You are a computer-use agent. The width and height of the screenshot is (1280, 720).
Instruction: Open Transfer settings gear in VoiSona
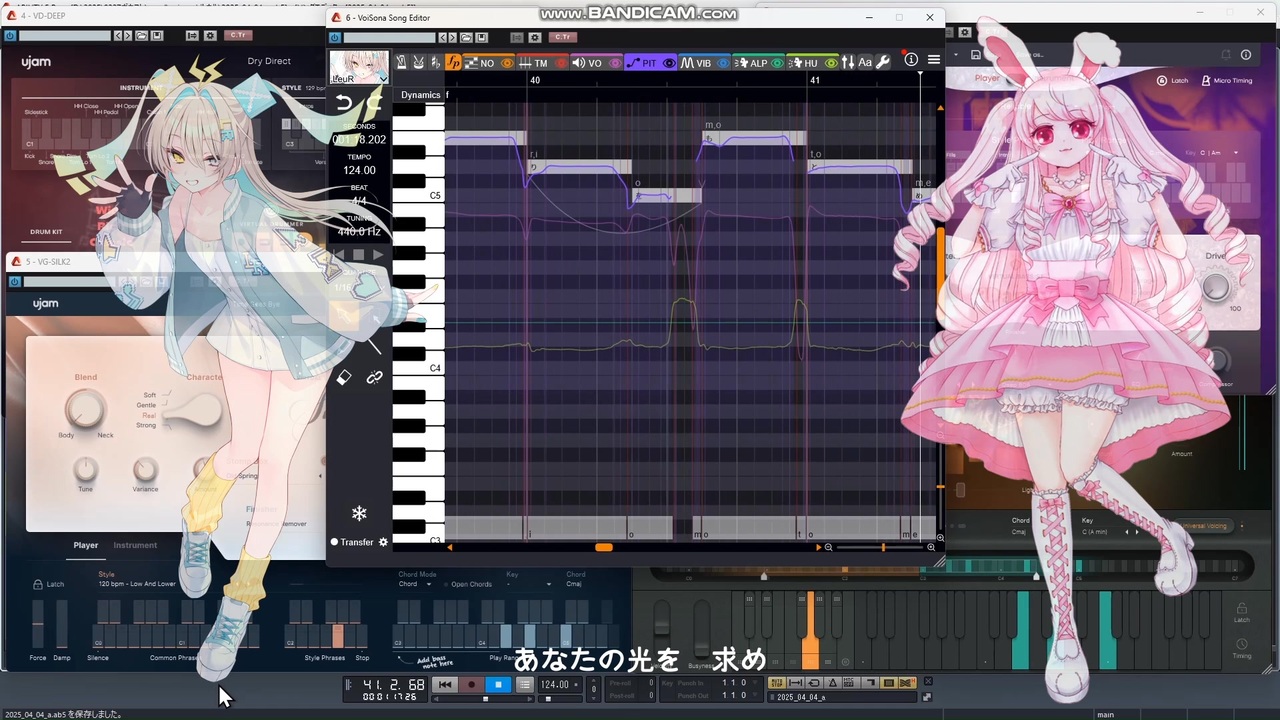click(x=383, y=542)
